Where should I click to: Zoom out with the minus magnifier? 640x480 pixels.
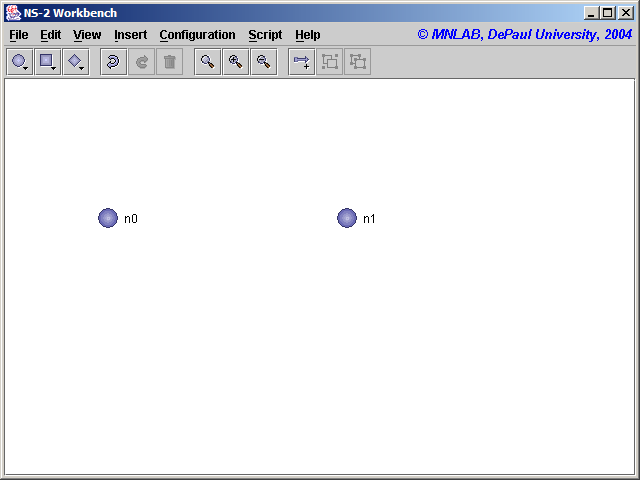(x=264, y=62)
